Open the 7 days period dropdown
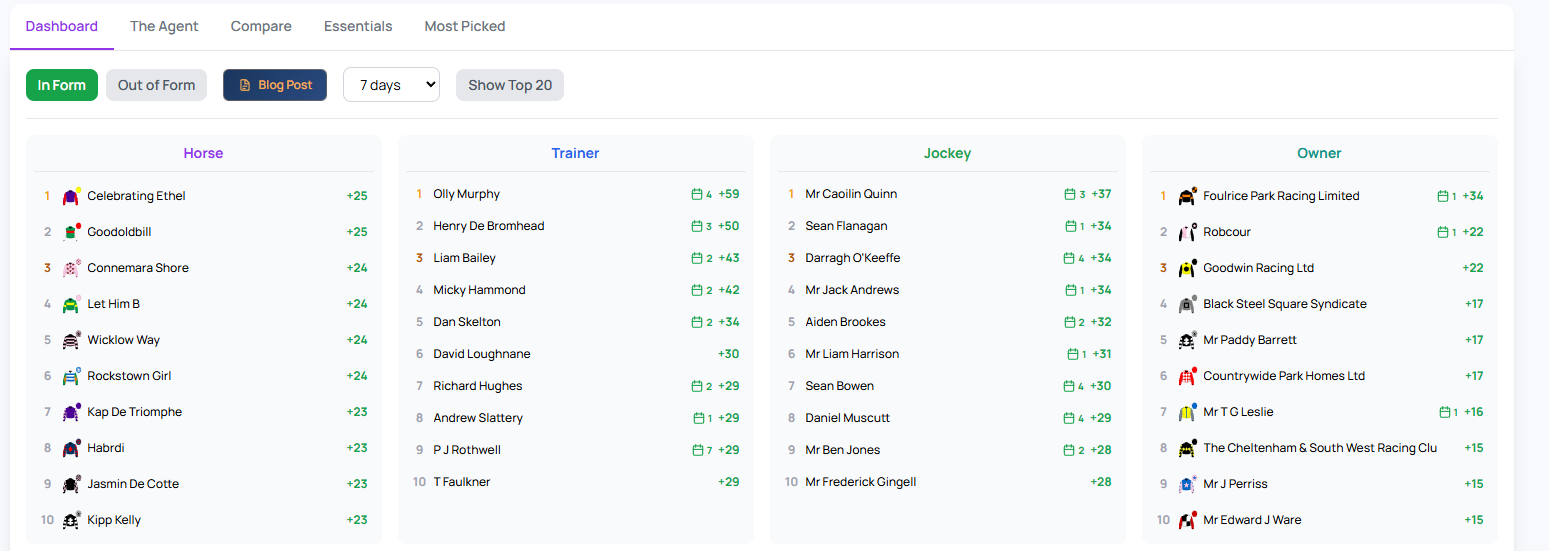The height and width of the screenshot is (551, 1549). click(391, 85)
